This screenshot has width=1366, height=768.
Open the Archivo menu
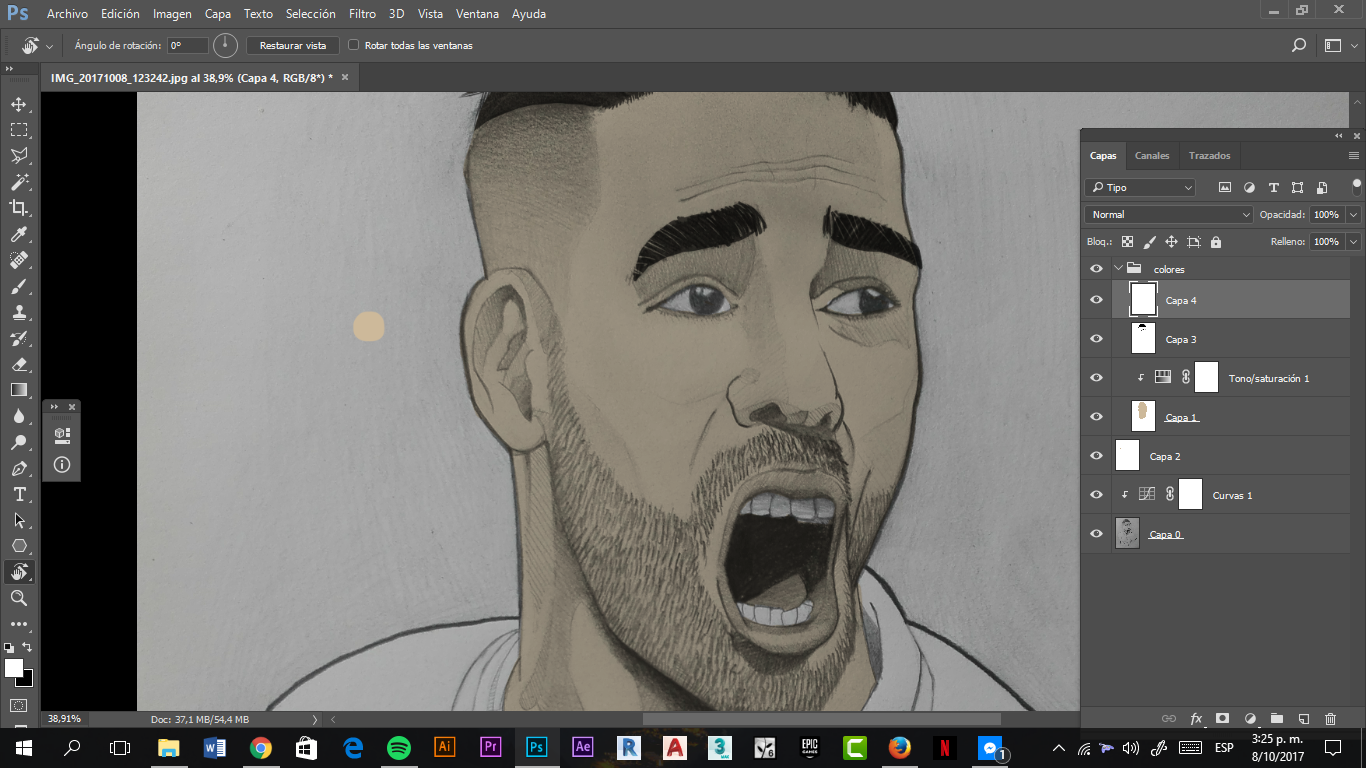point(67,14)
